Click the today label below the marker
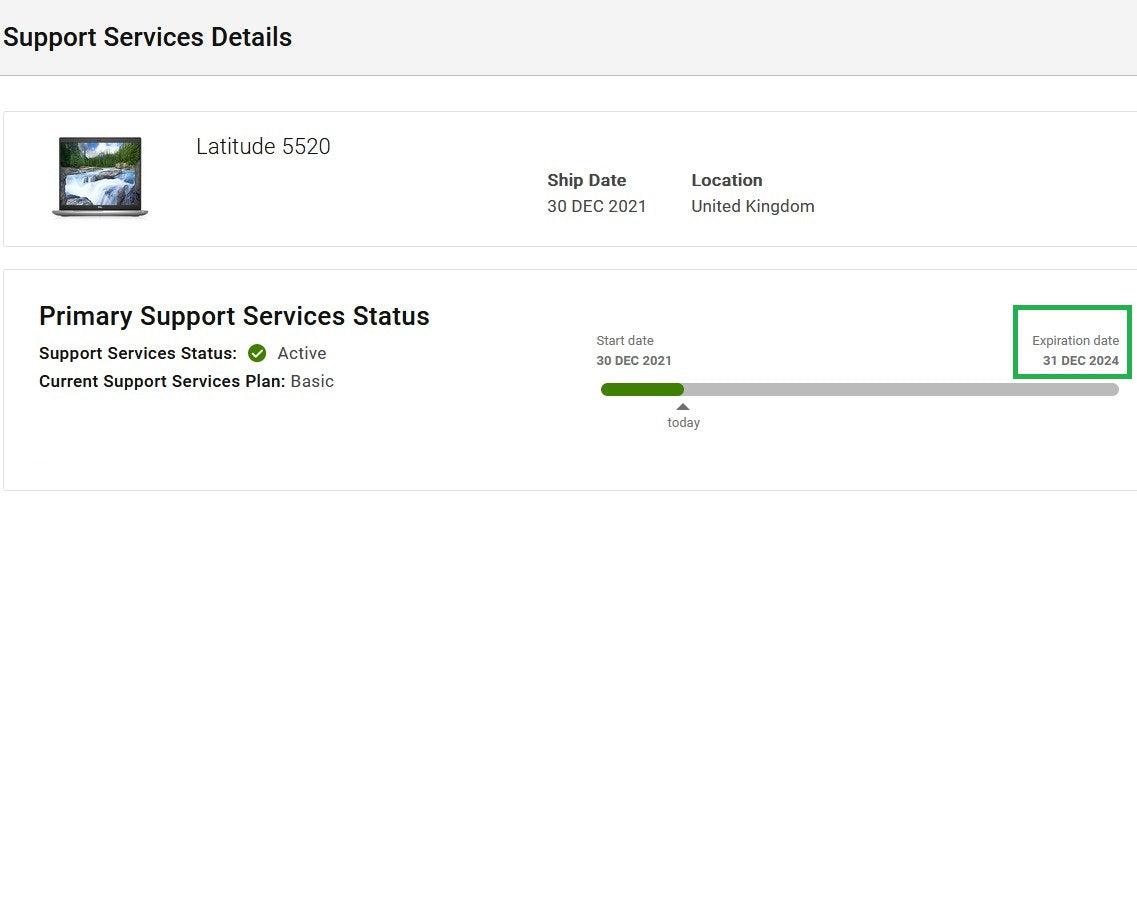Image resolution: width=1137 pixels, height=920 pixels. click(x=684, y=423)
